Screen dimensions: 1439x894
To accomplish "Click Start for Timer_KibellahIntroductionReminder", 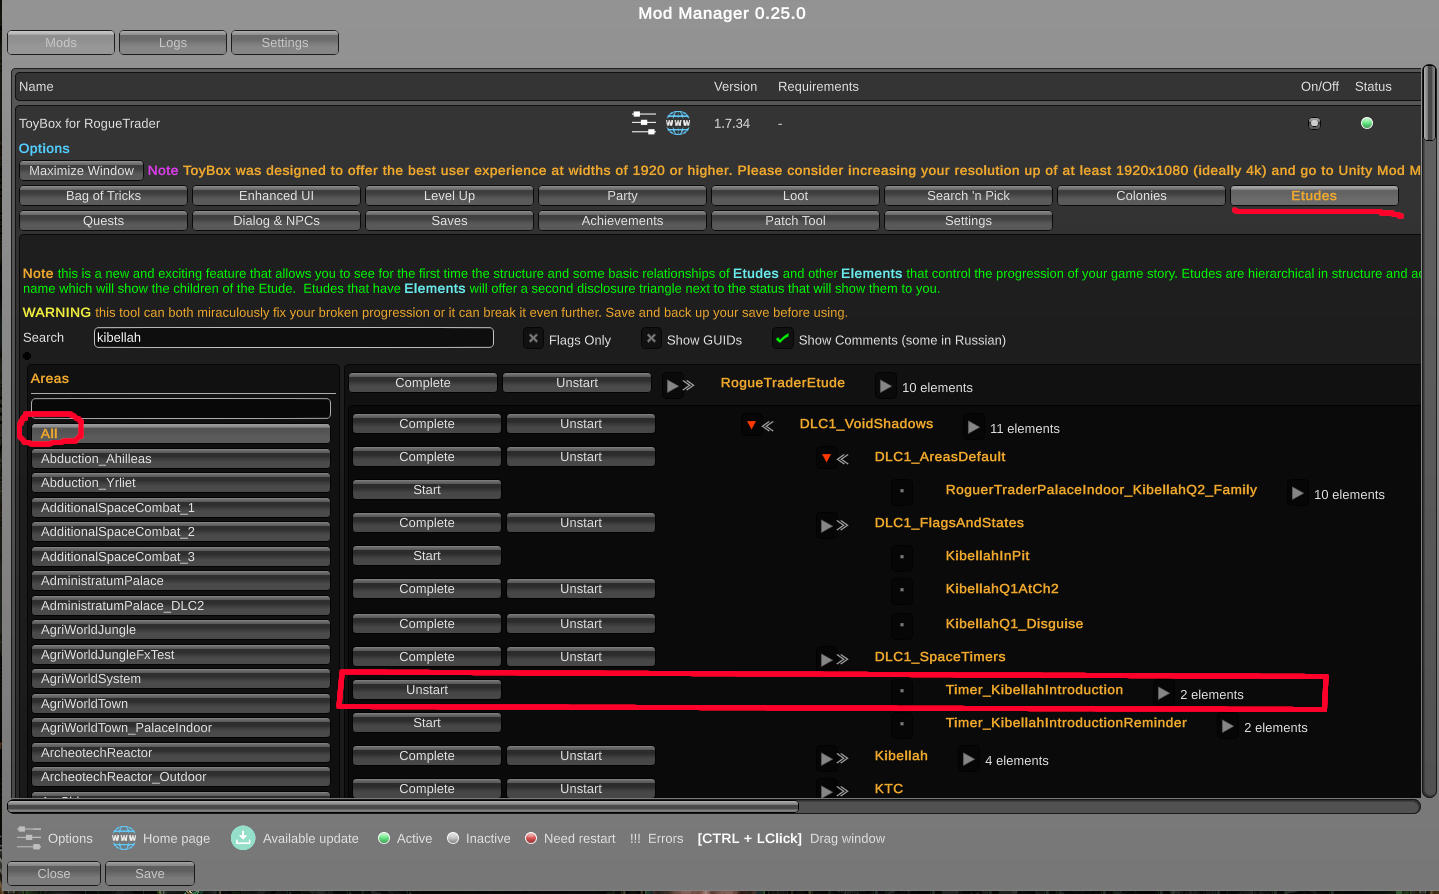I will pyautogui.click(x=427, y=723).
